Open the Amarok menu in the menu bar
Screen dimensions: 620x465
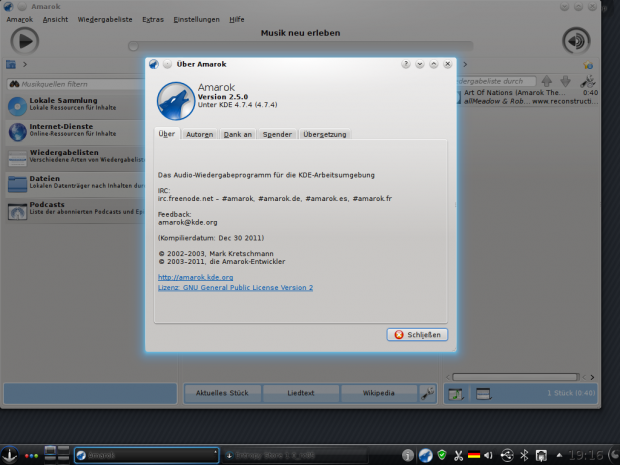(x=19, y=19)
